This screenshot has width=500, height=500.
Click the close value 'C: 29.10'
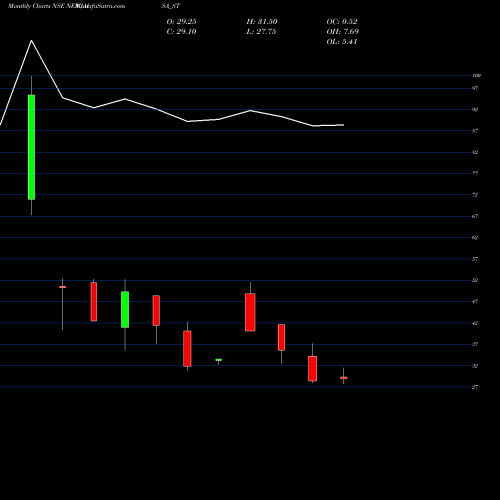[181, 32]
